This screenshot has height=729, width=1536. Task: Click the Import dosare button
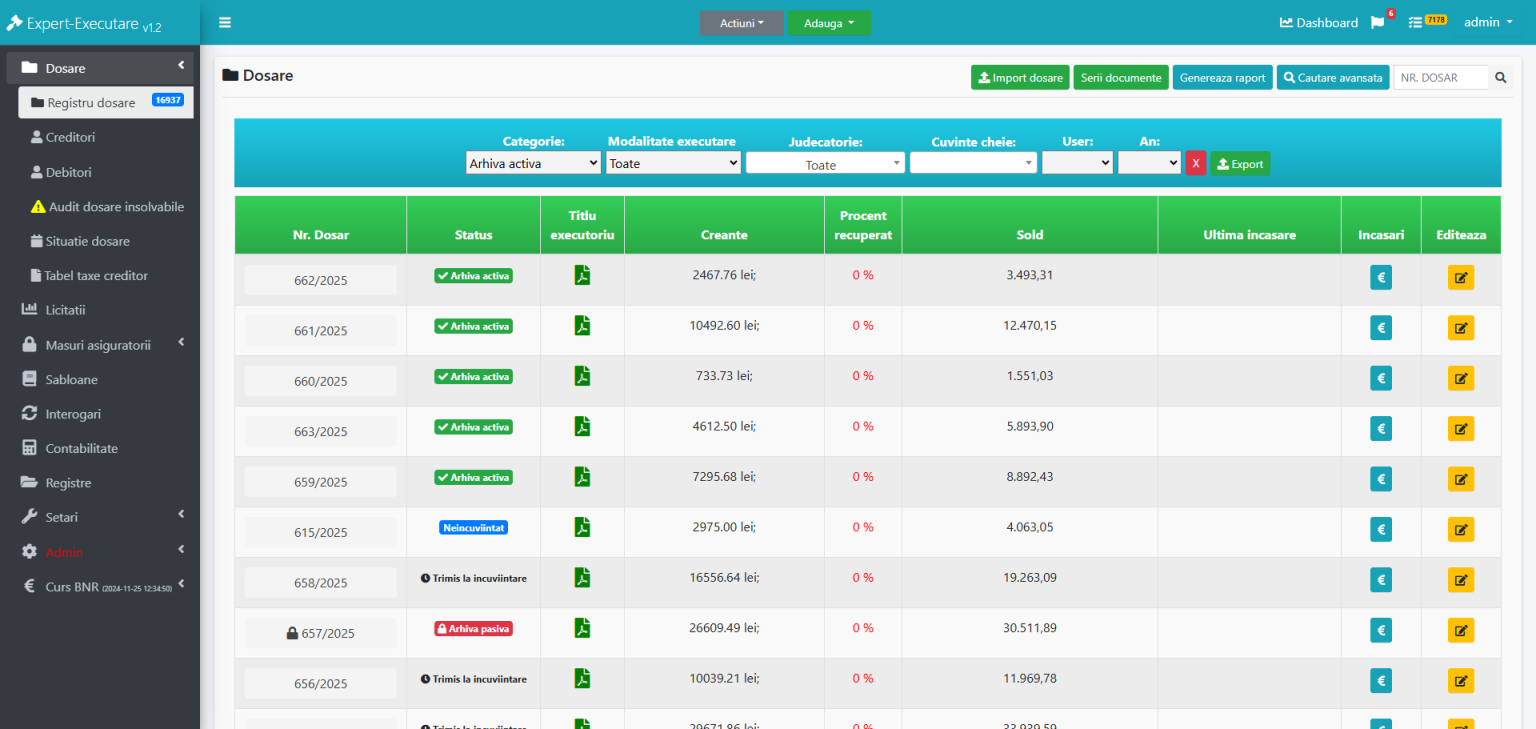1020,78
